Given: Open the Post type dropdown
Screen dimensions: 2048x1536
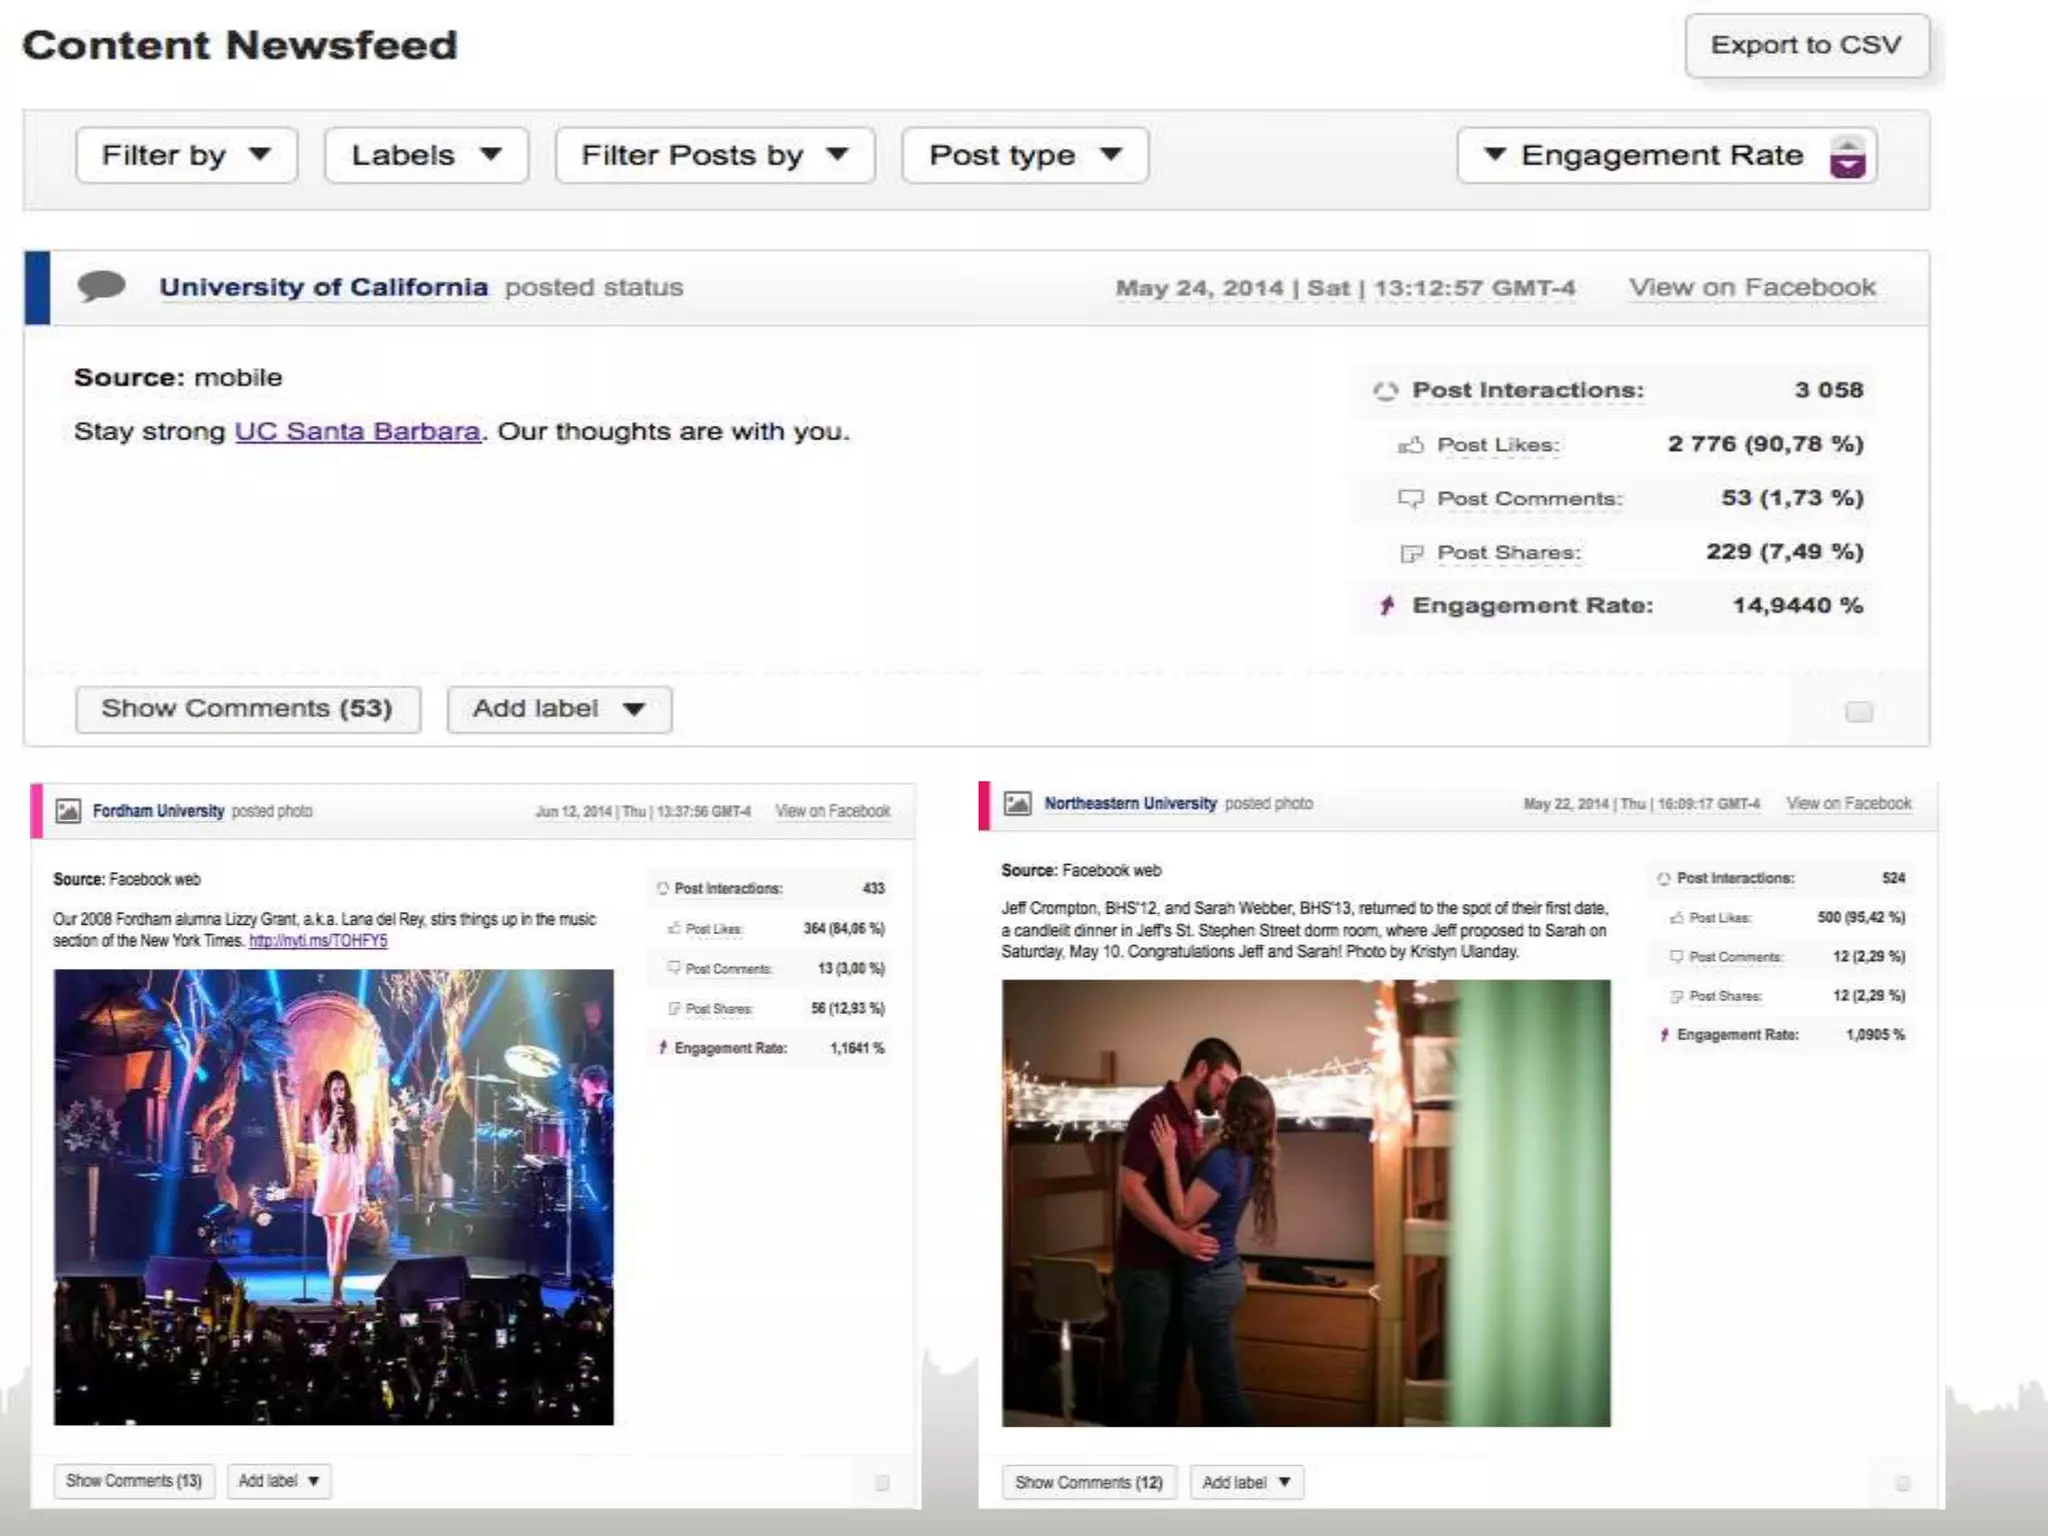Looking at the screenshot, I should (1024, 155).
